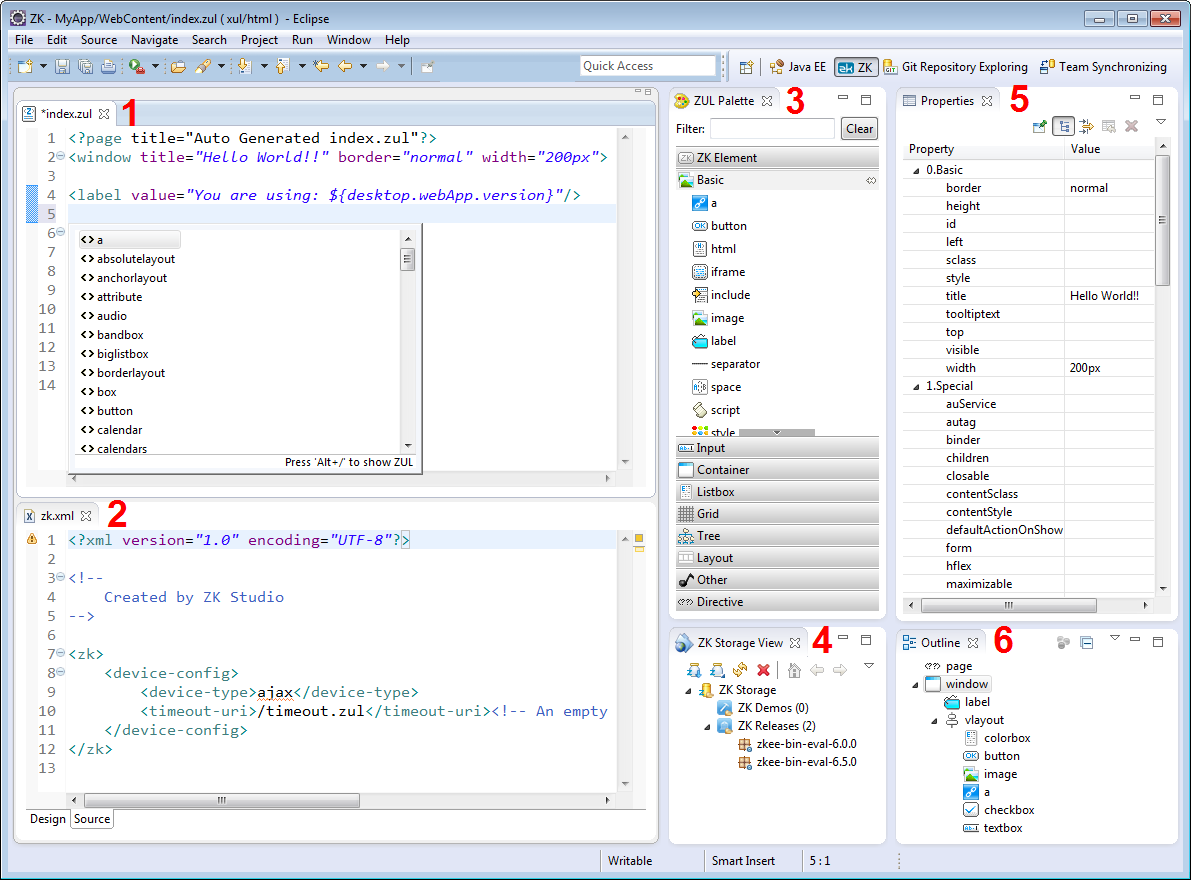The height and width of the screenshot is (880, 1191).
Task: Select the zk.xml editor tab
Action: pos(57,516)
